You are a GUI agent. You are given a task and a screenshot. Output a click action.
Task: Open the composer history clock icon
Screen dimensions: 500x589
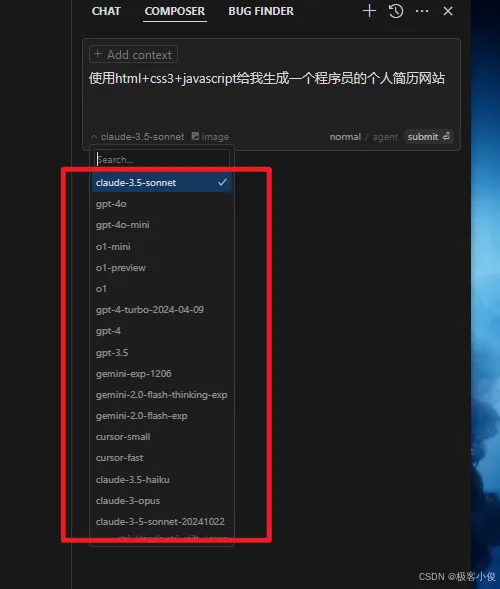tap(396, 11)
